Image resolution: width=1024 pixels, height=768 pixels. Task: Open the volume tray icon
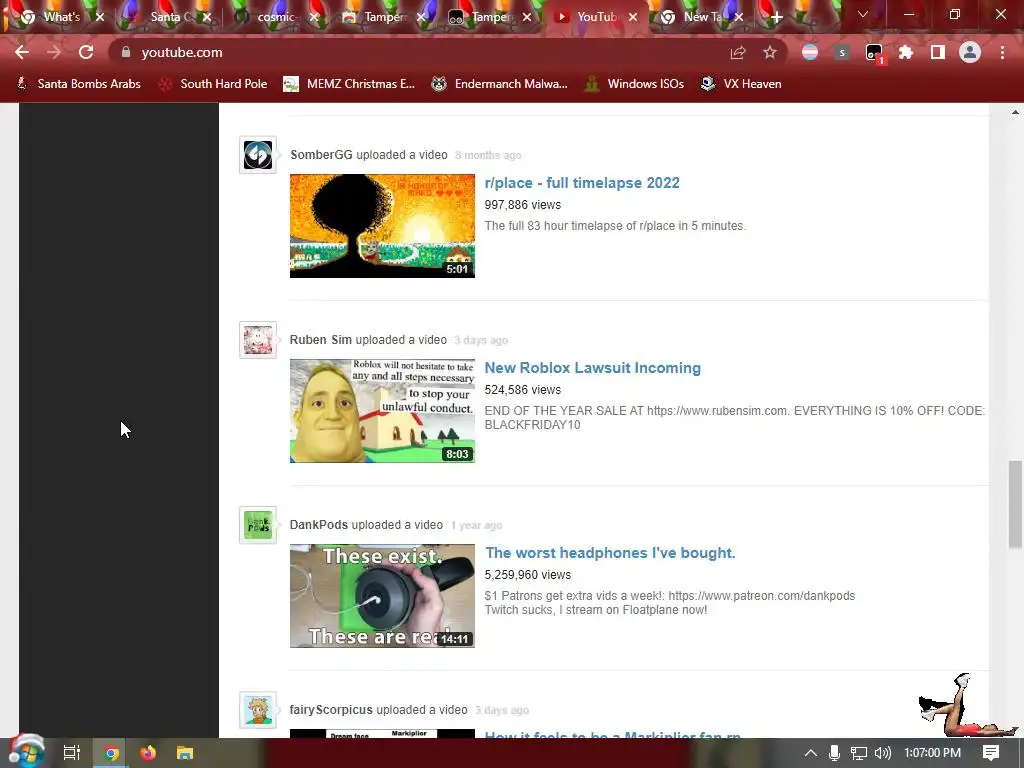tap(882, 753)
